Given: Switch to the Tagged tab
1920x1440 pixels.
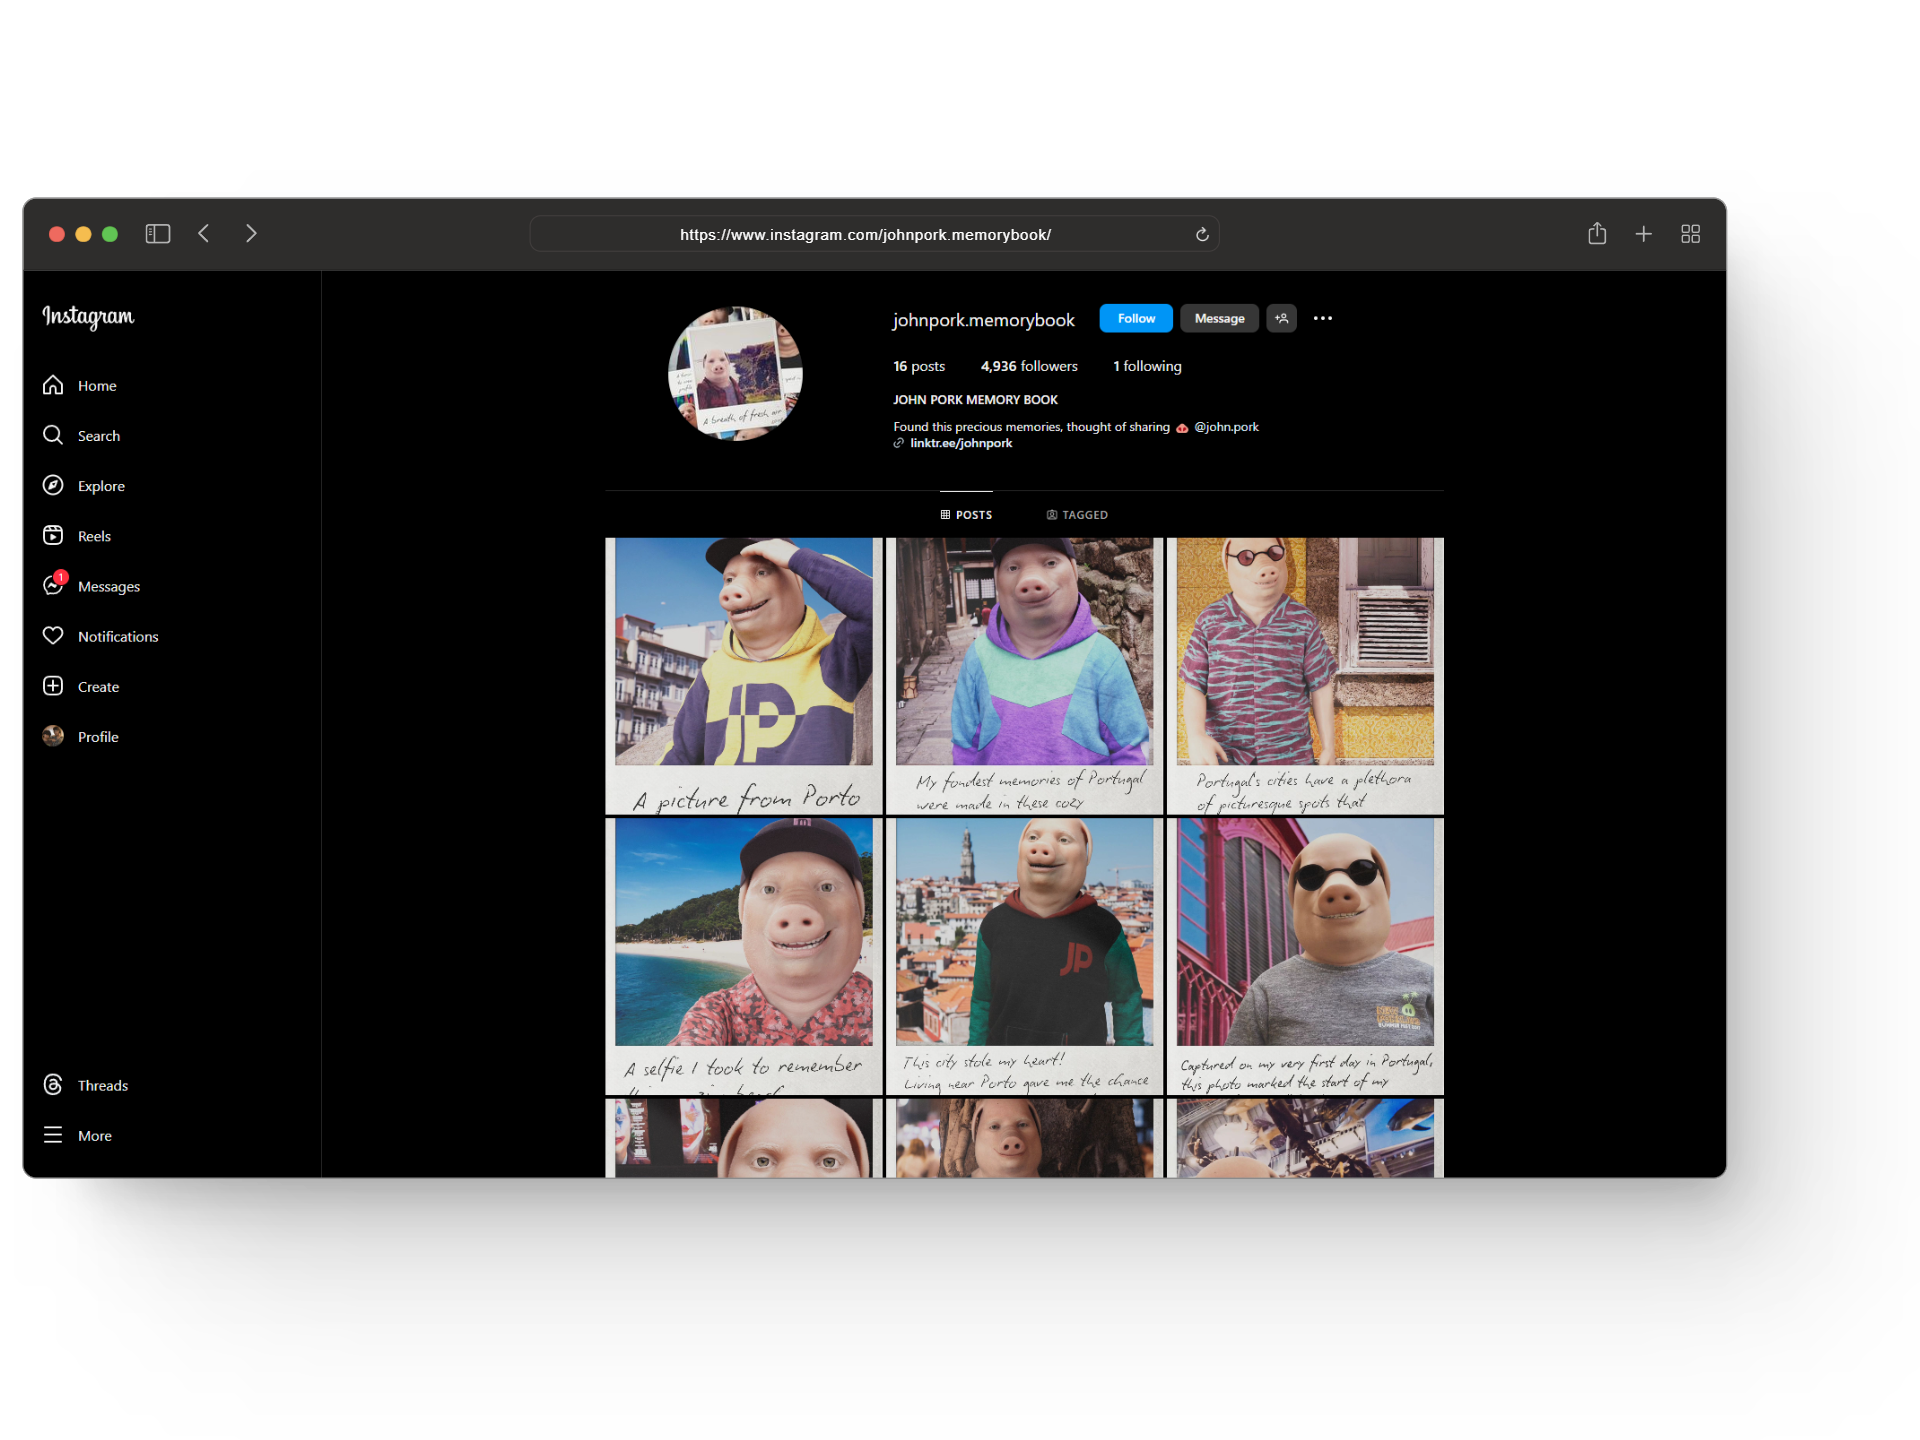Looking at the screenshot, I should click(x=1077, y=515).
